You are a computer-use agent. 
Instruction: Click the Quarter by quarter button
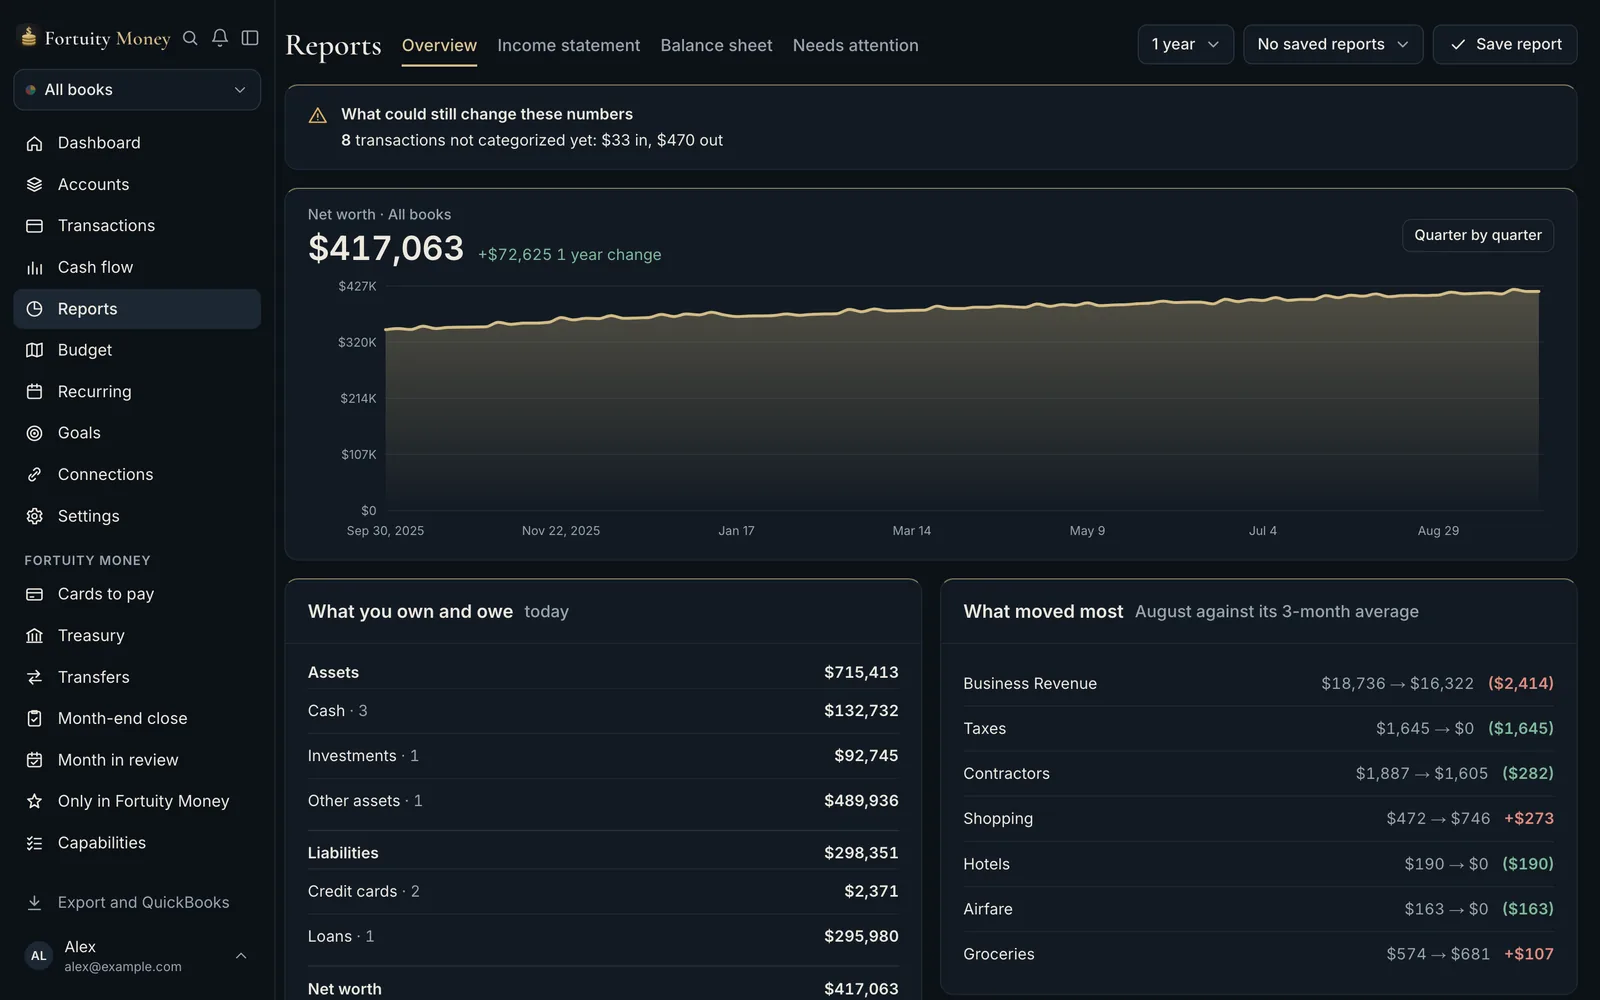tap(1478, 235)
